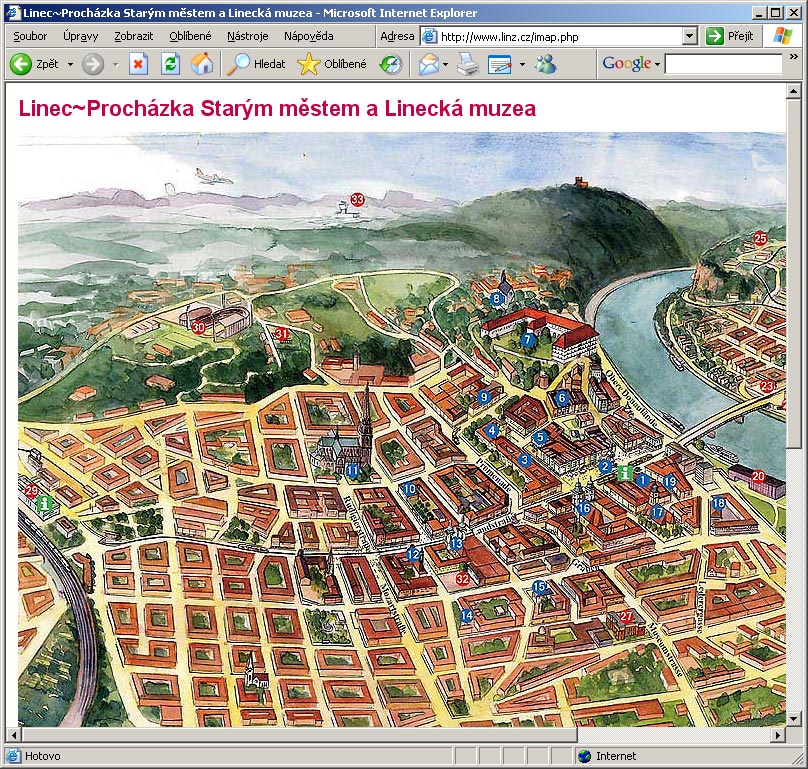Print the page with printer icon
The width and height of the screenshot is (808, 769).
pos(468,64)
